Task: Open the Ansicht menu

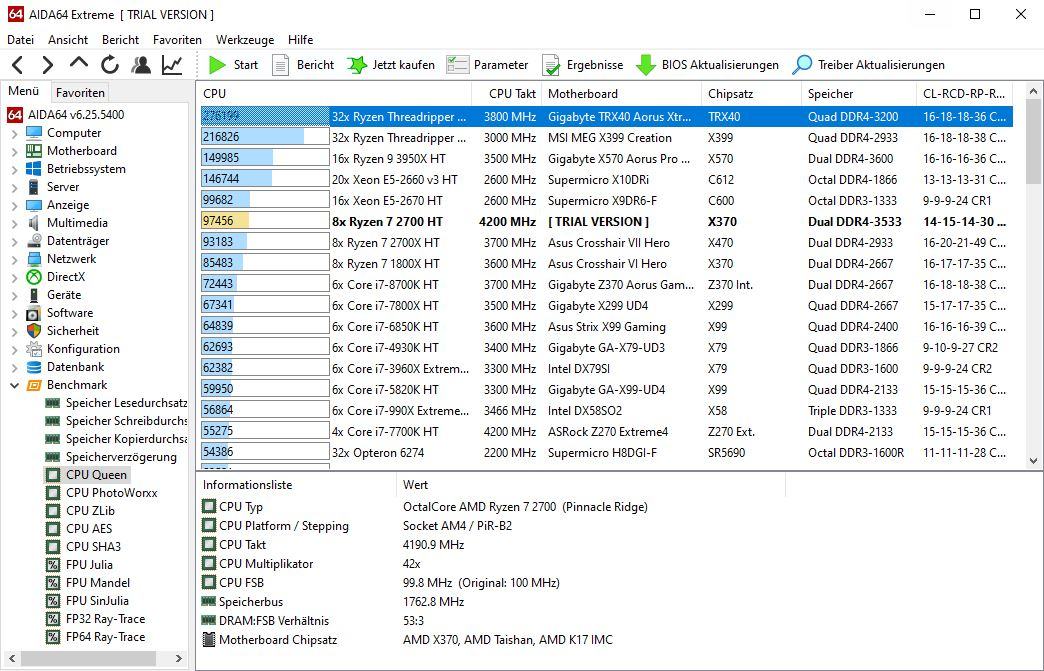Action: pos(68,40)
